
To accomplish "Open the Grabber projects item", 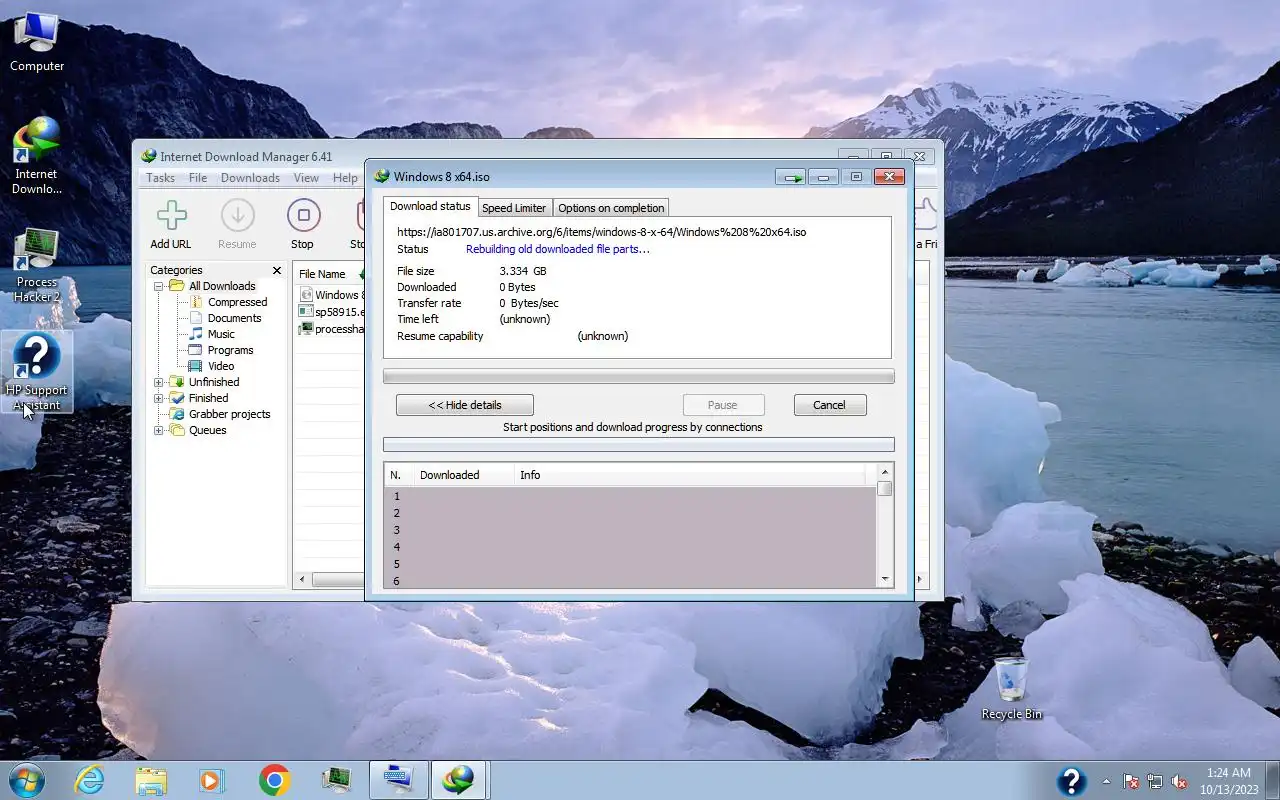I will pos(229,414).
